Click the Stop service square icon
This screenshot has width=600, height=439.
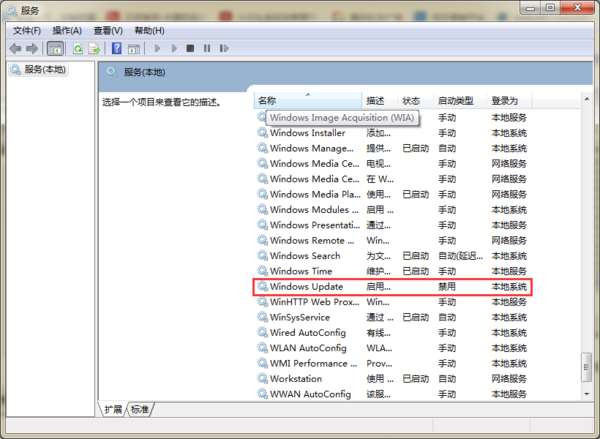click(x=190, y=48)
